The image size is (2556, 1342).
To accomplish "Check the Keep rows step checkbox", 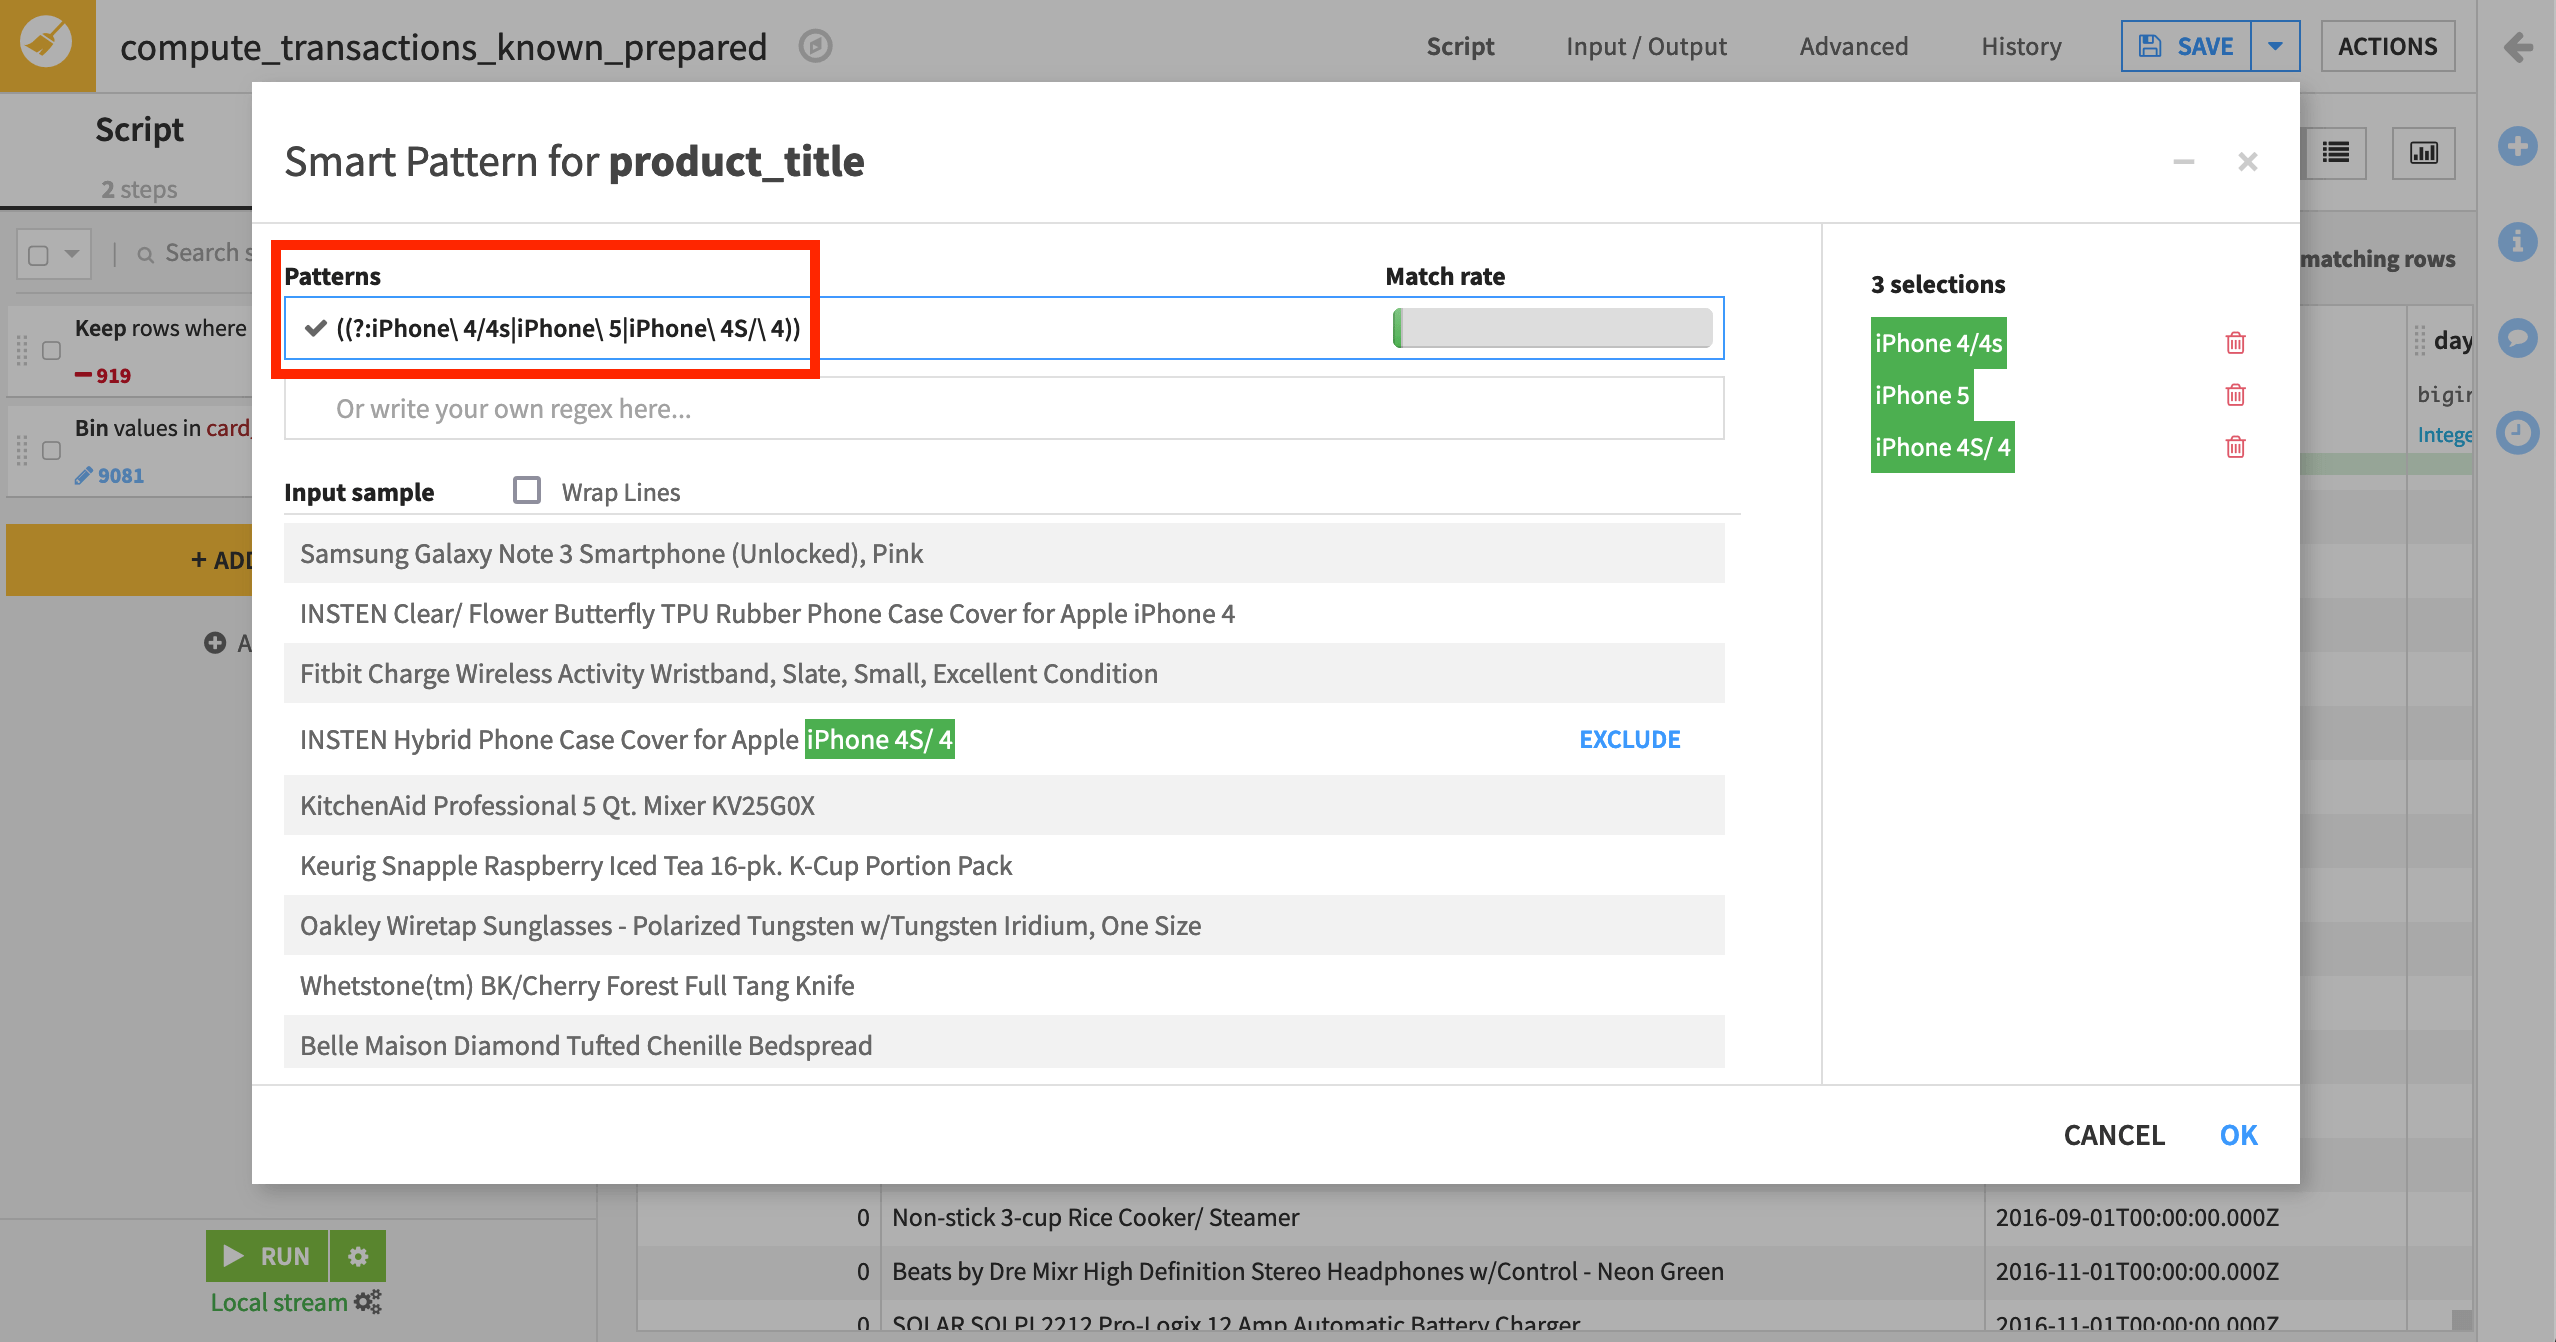I will click(51, 351).
